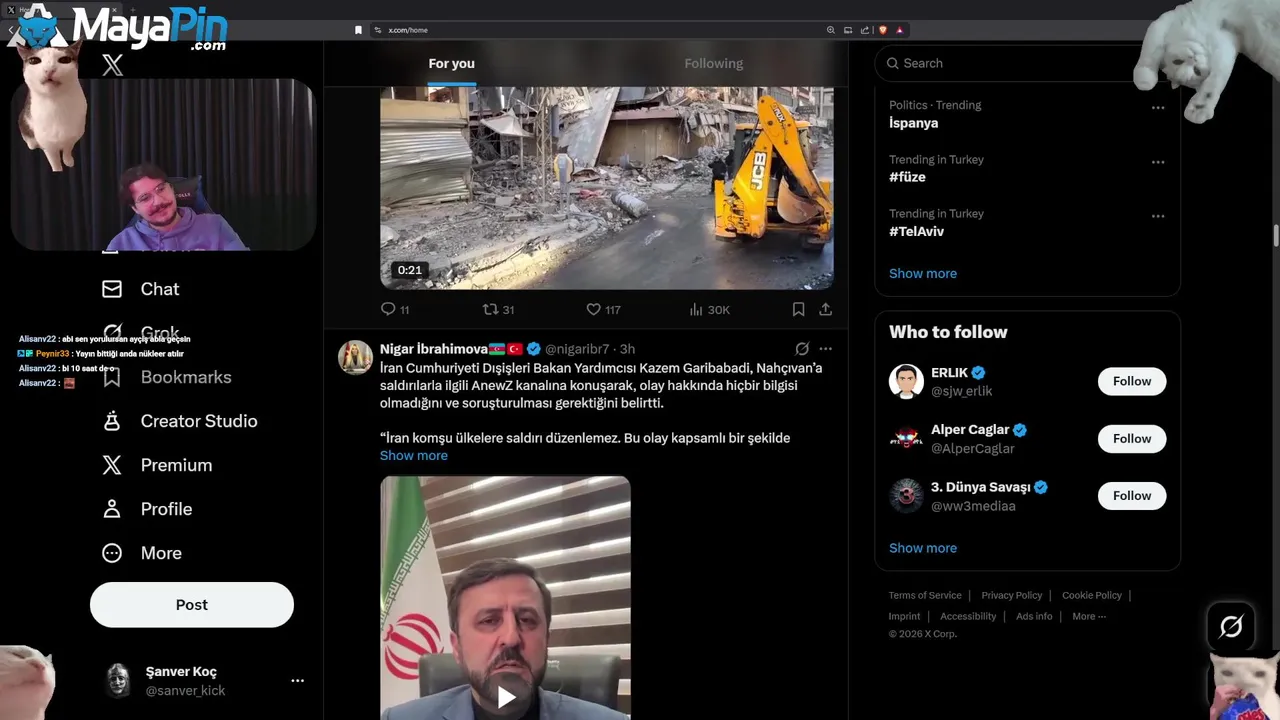Click the Profile person icon
Viewport: 1280px width, 720px height.
pos(112,509)
